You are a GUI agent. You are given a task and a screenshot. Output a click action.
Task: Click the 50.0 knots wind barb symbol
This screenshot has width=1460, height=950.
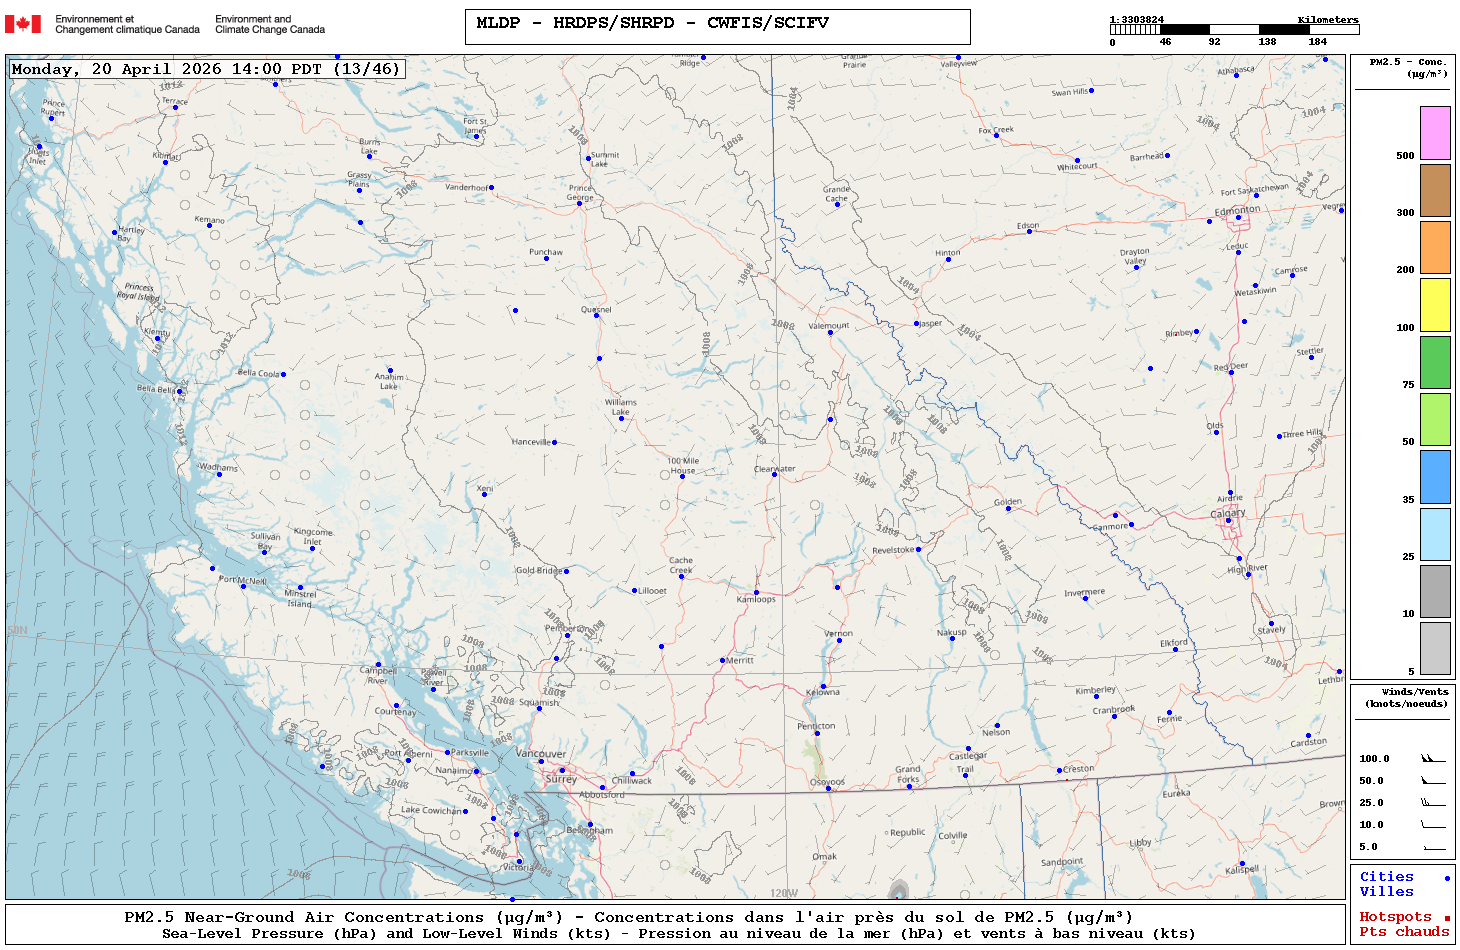point(1432,781)
